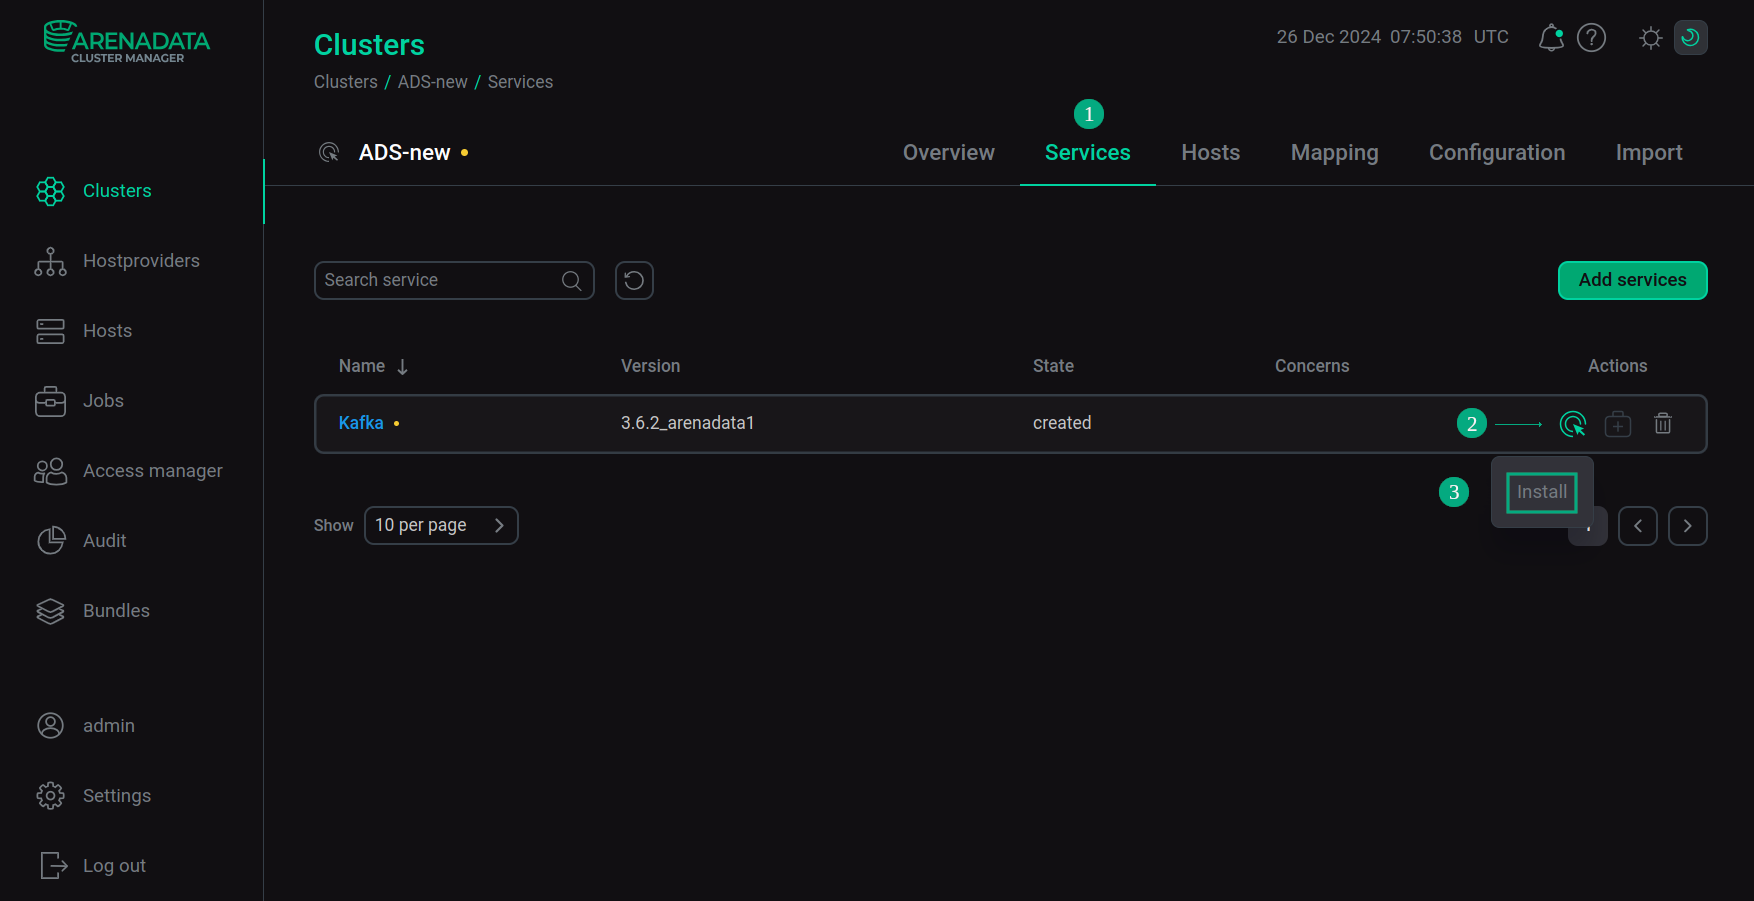
Task: Open the Configuration tab
Action: tap(1496, 153)
